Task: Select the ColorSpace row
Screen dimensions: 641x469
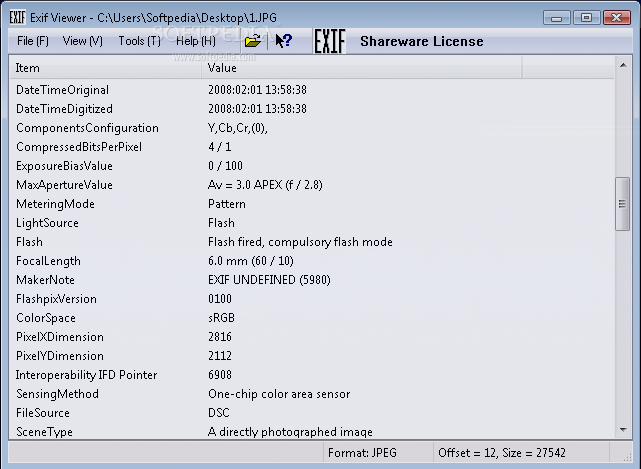Action: point(312,318)
